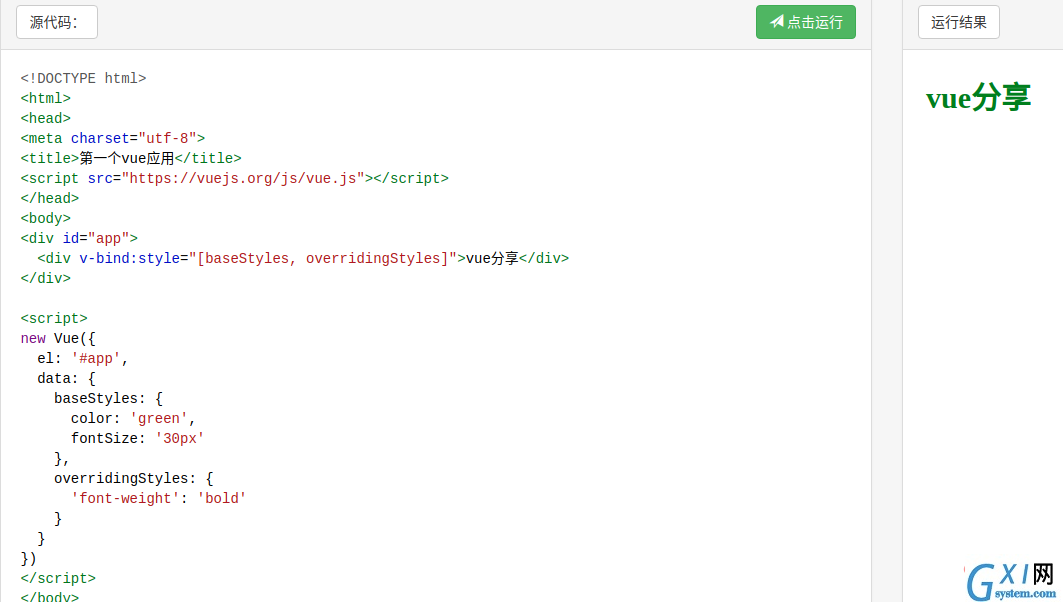Click the <title>第一个vue应用</title> line

point(131,159)
